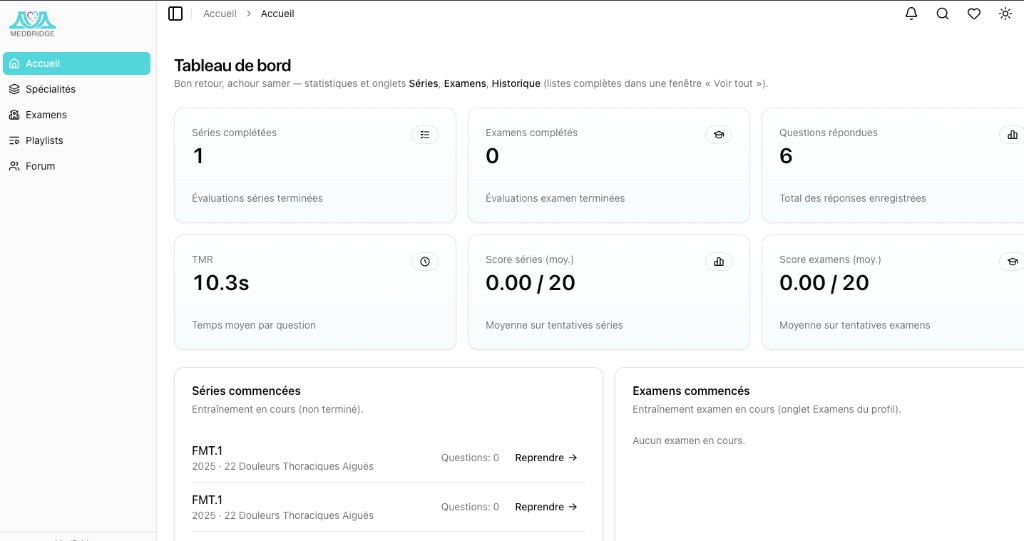Viewport: 1024px width, 541px height.
Task: Click chart icon on Score séries card
Action: pyautogui.click(x=718, y=261)
